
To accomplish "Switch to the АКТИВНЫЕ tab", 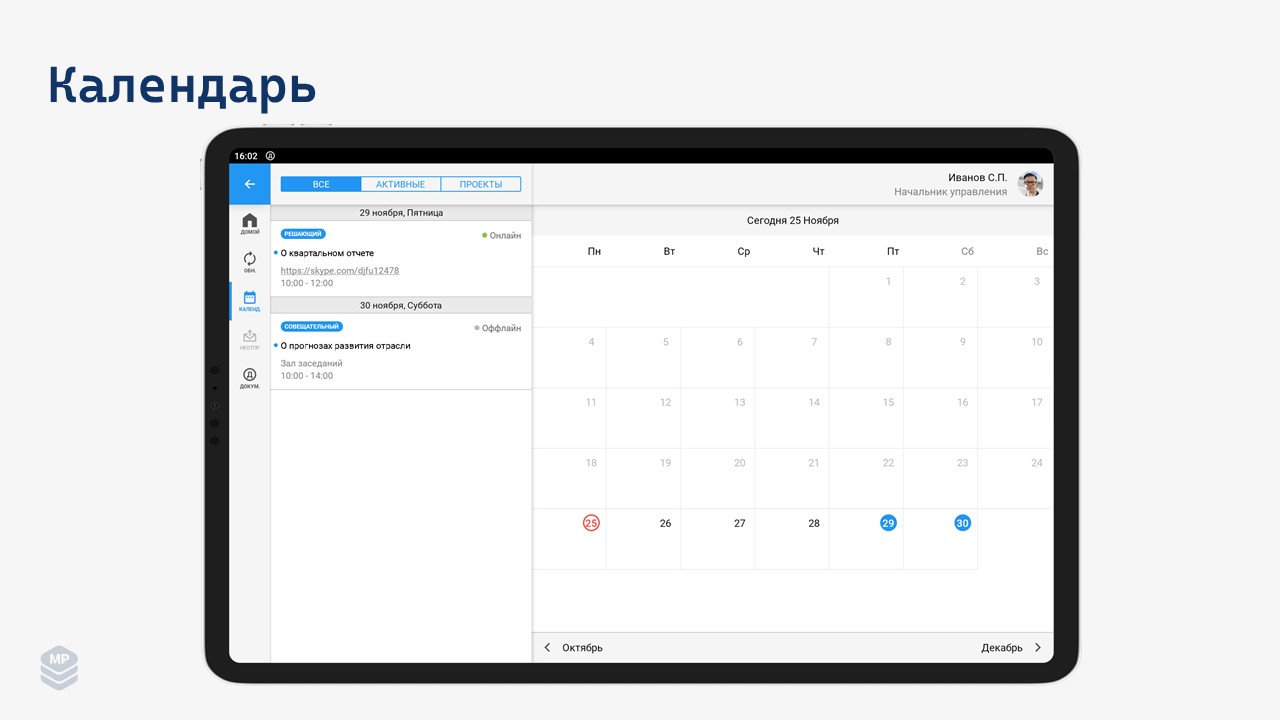I will coord(400,184).
